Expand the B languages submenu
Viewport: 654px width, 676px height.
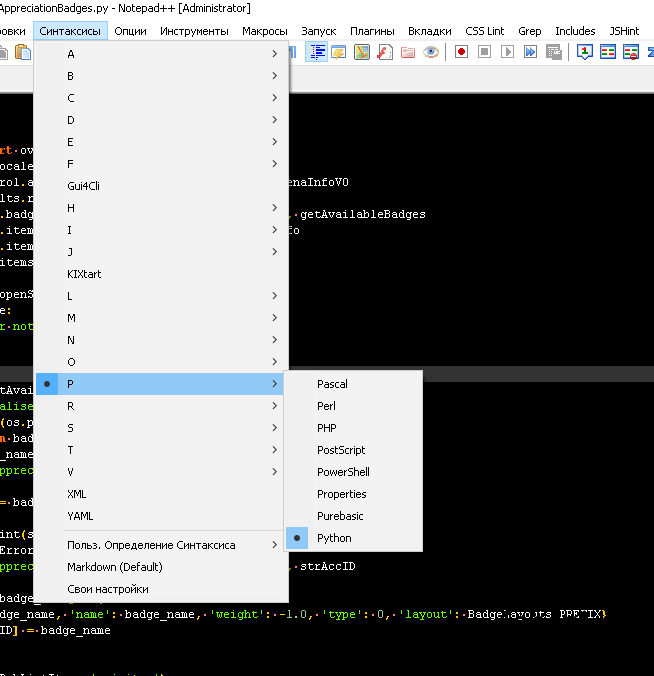(x=160, y=76)
